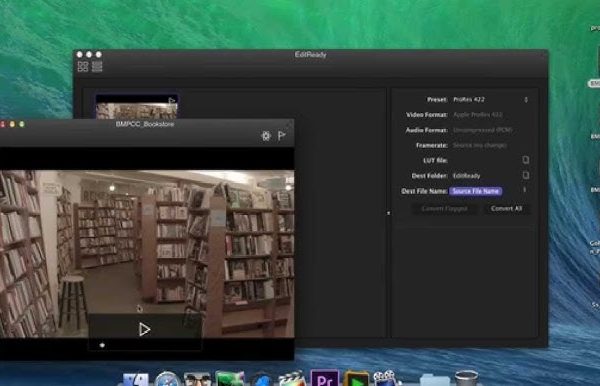Open the film reel app in Dock
Viewport: 600px width, 386px height.
pyautogui.click(x=386, y=378)
